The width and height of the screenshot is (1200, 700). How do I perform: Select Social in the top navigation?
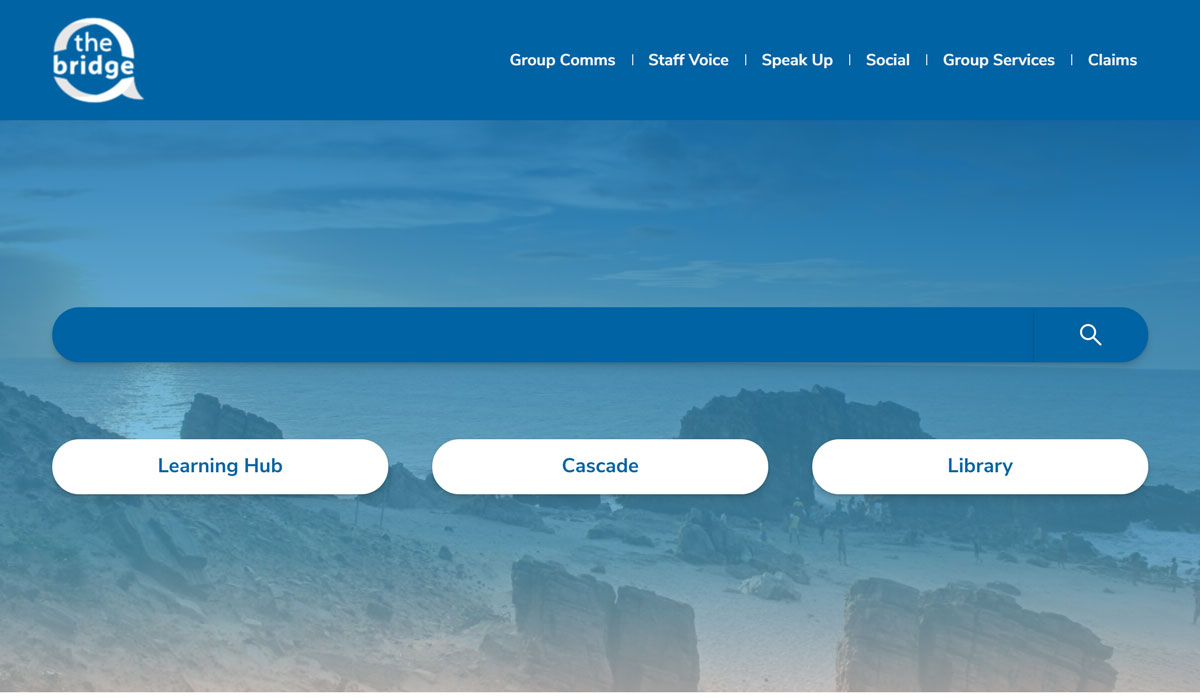point(887,60)
